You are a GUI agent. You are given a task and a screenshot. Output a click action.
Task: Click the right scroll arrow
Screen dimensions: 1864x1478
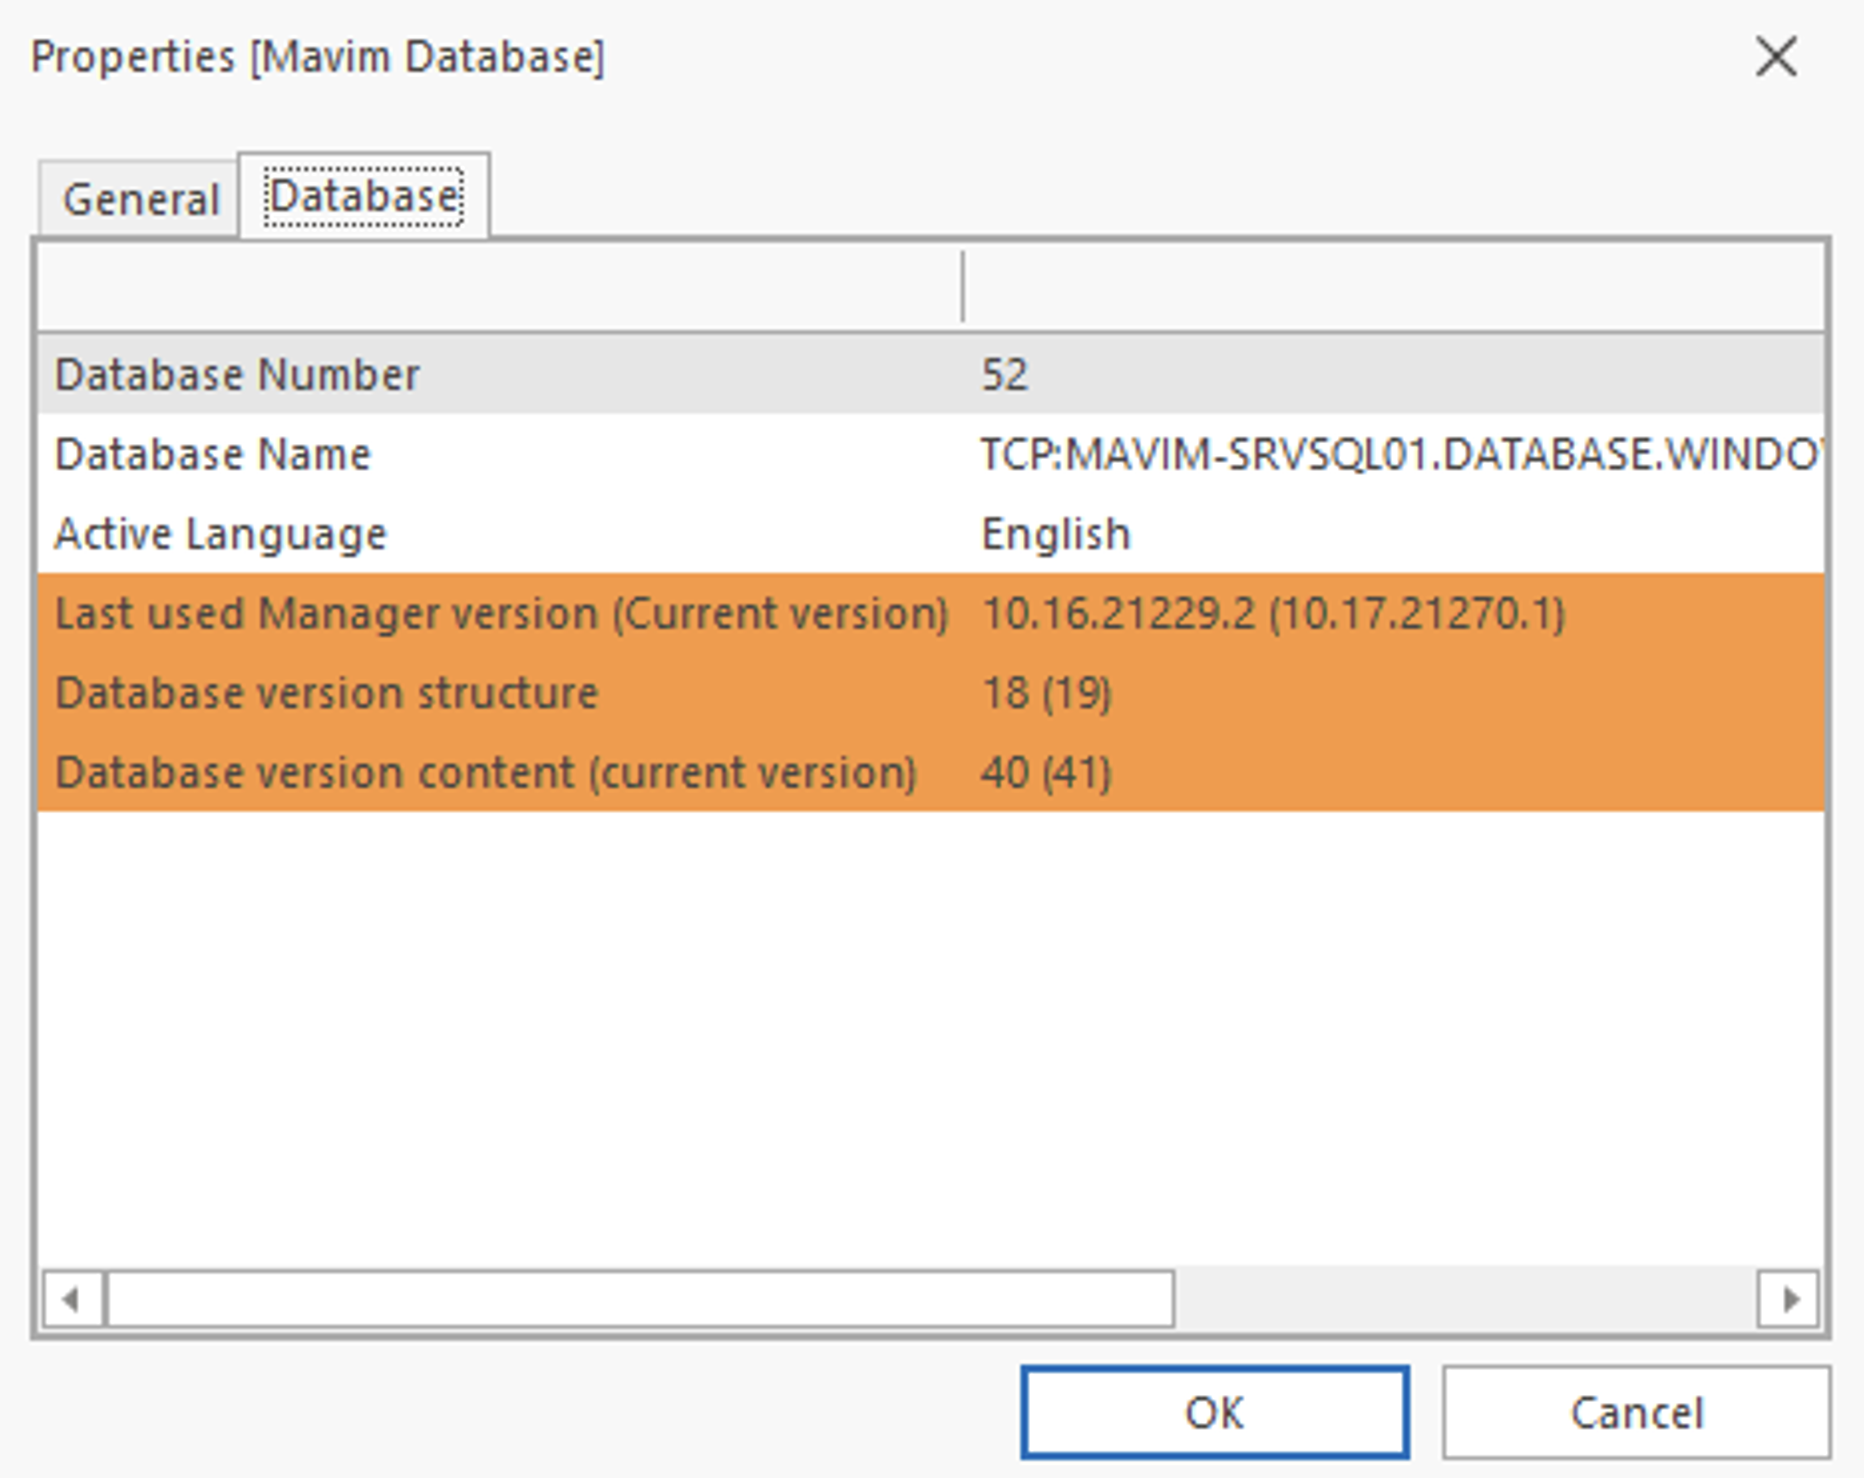tap(1788, 1299)
